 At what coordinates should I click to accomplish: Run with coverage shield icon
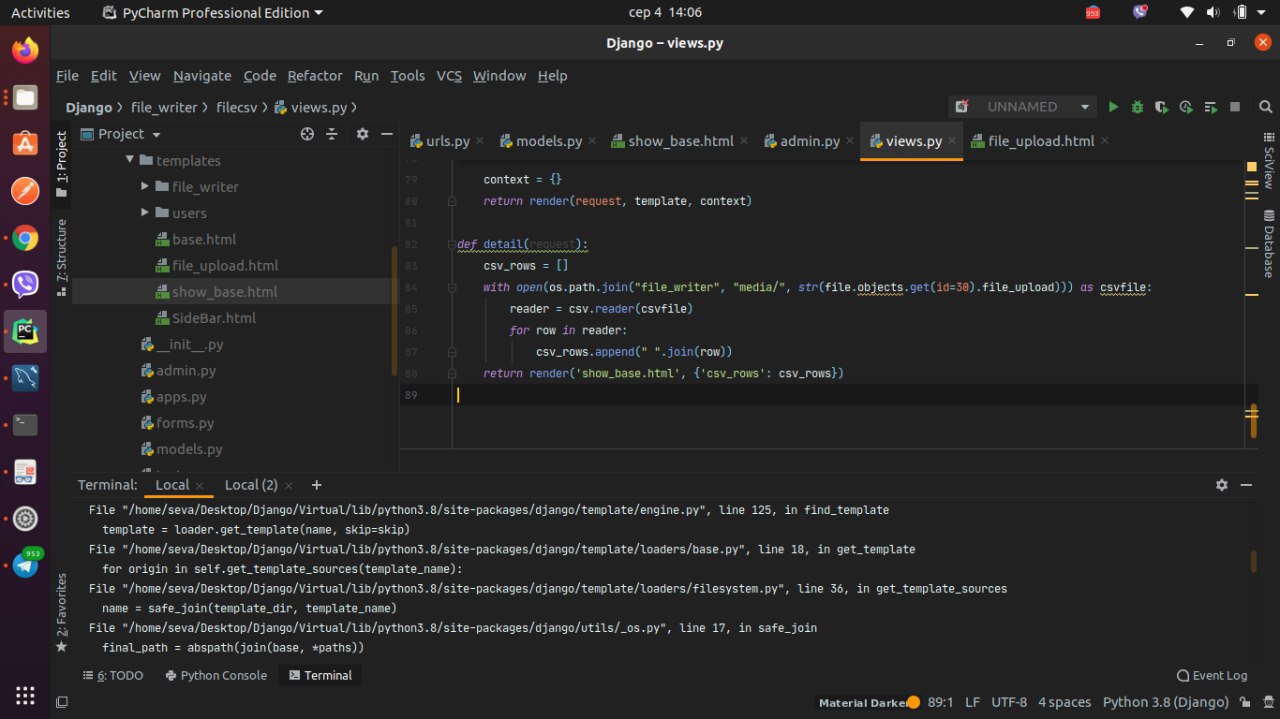tap(1161, 106)
